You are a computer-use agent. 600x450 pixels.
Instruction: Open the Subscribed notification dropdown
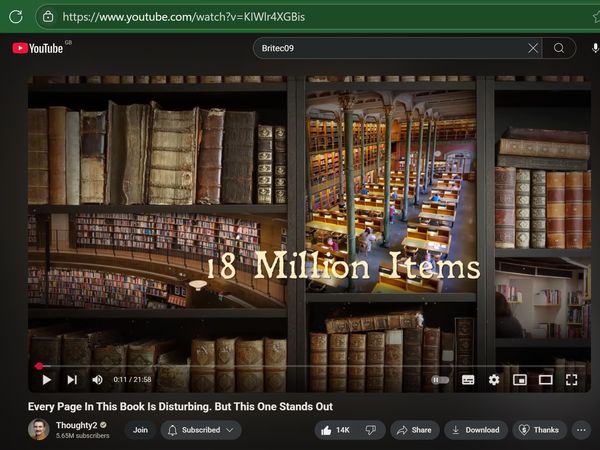click(x=201, y=430)
